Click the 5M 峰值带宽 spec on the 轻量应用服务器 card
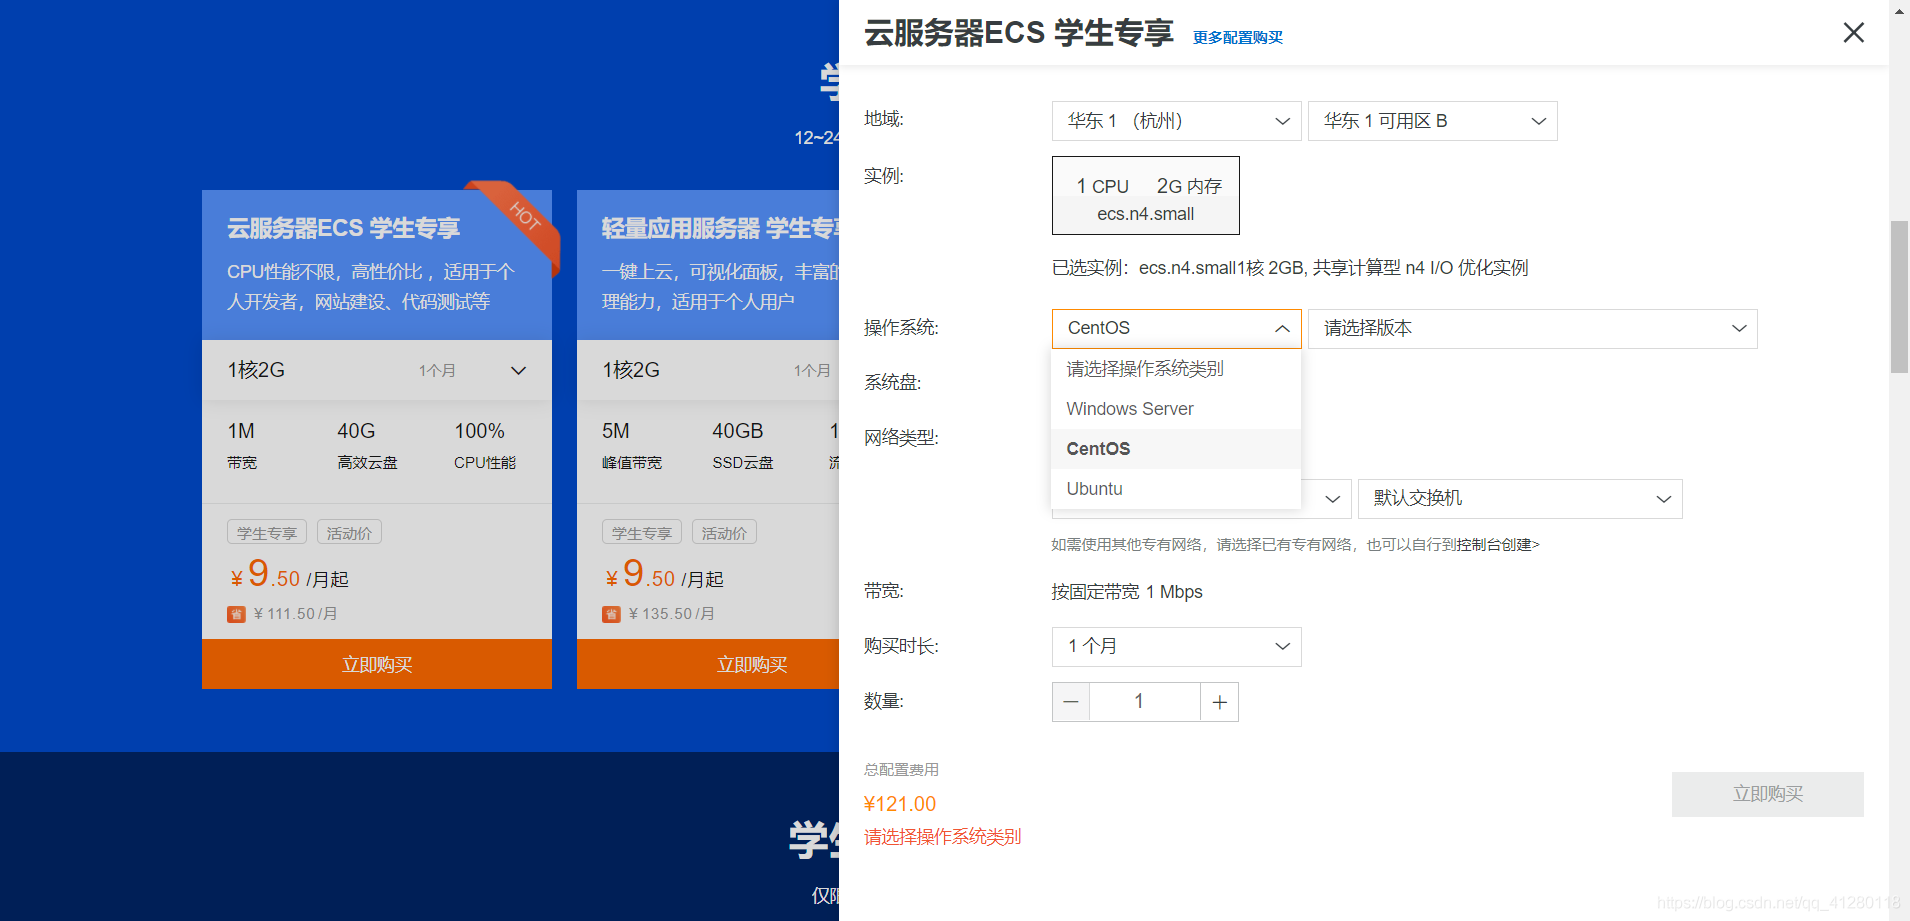The image size is (1910, 921). [x=632, y=446]
